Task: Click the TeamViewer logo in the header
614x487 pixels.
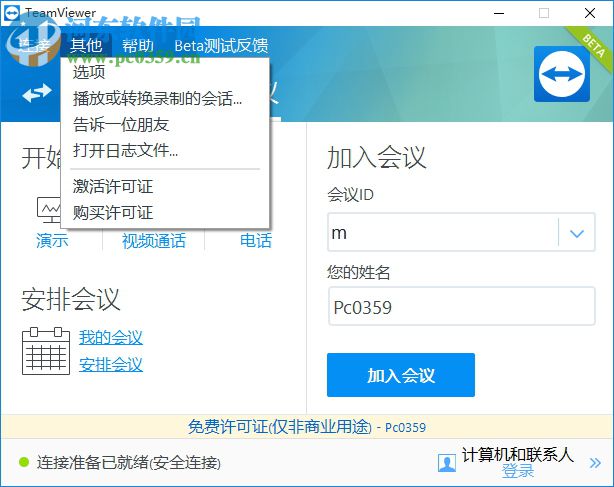Action: pyautogui.click(x=562, y=74)
